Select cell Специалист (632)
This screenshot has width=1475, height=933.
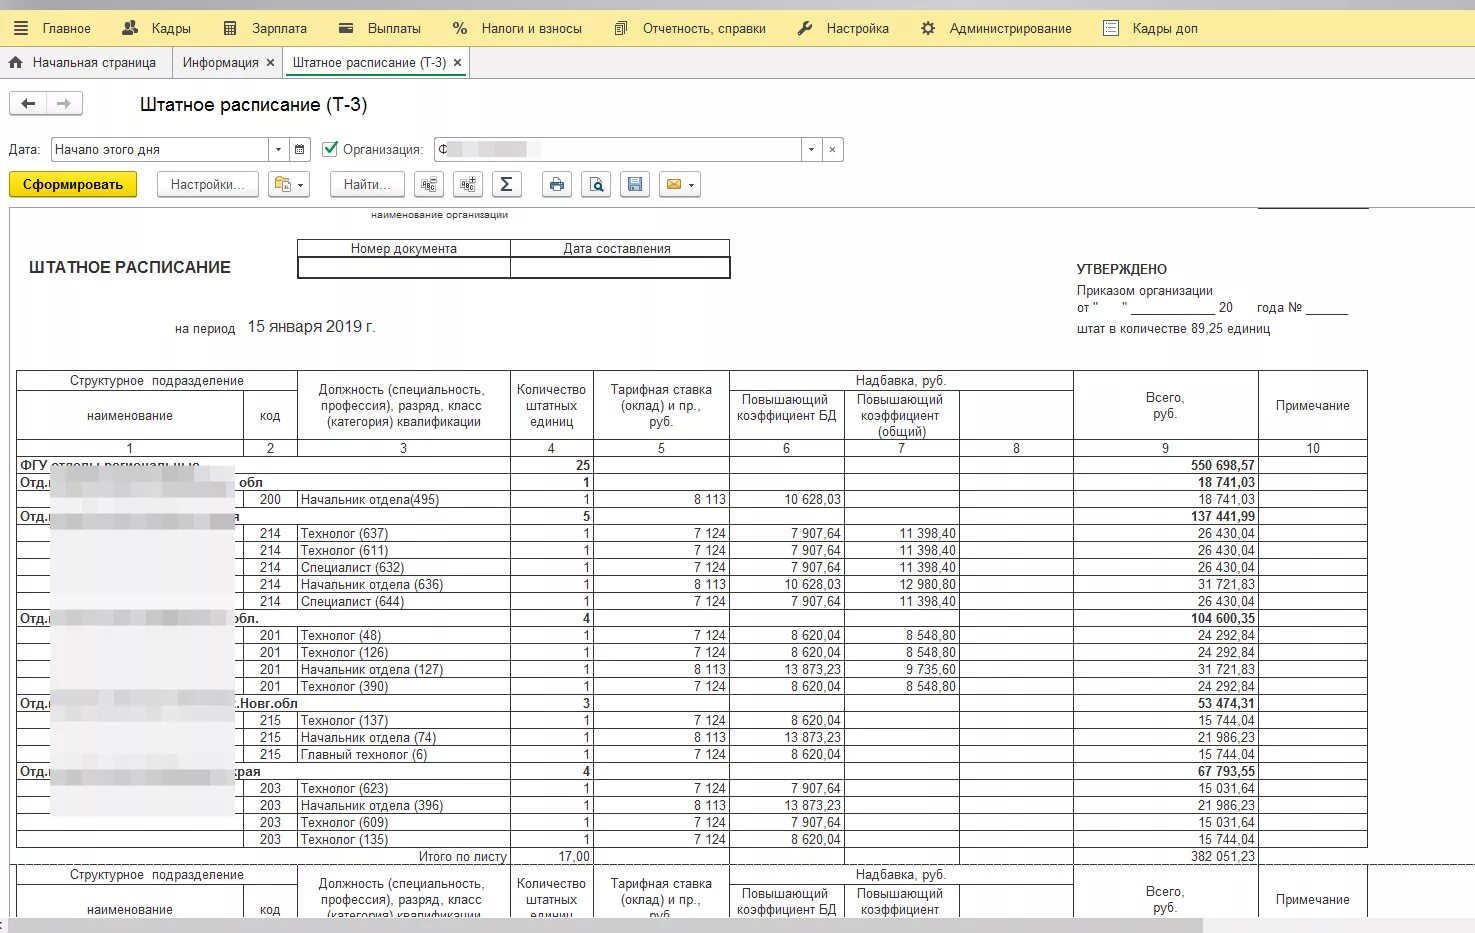pyautogui.click(x=404, y=568)
